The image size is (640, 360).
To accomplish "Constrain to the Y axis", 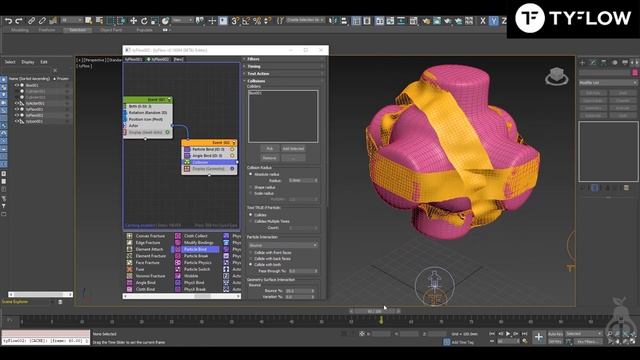I will (x=493, y=20).
